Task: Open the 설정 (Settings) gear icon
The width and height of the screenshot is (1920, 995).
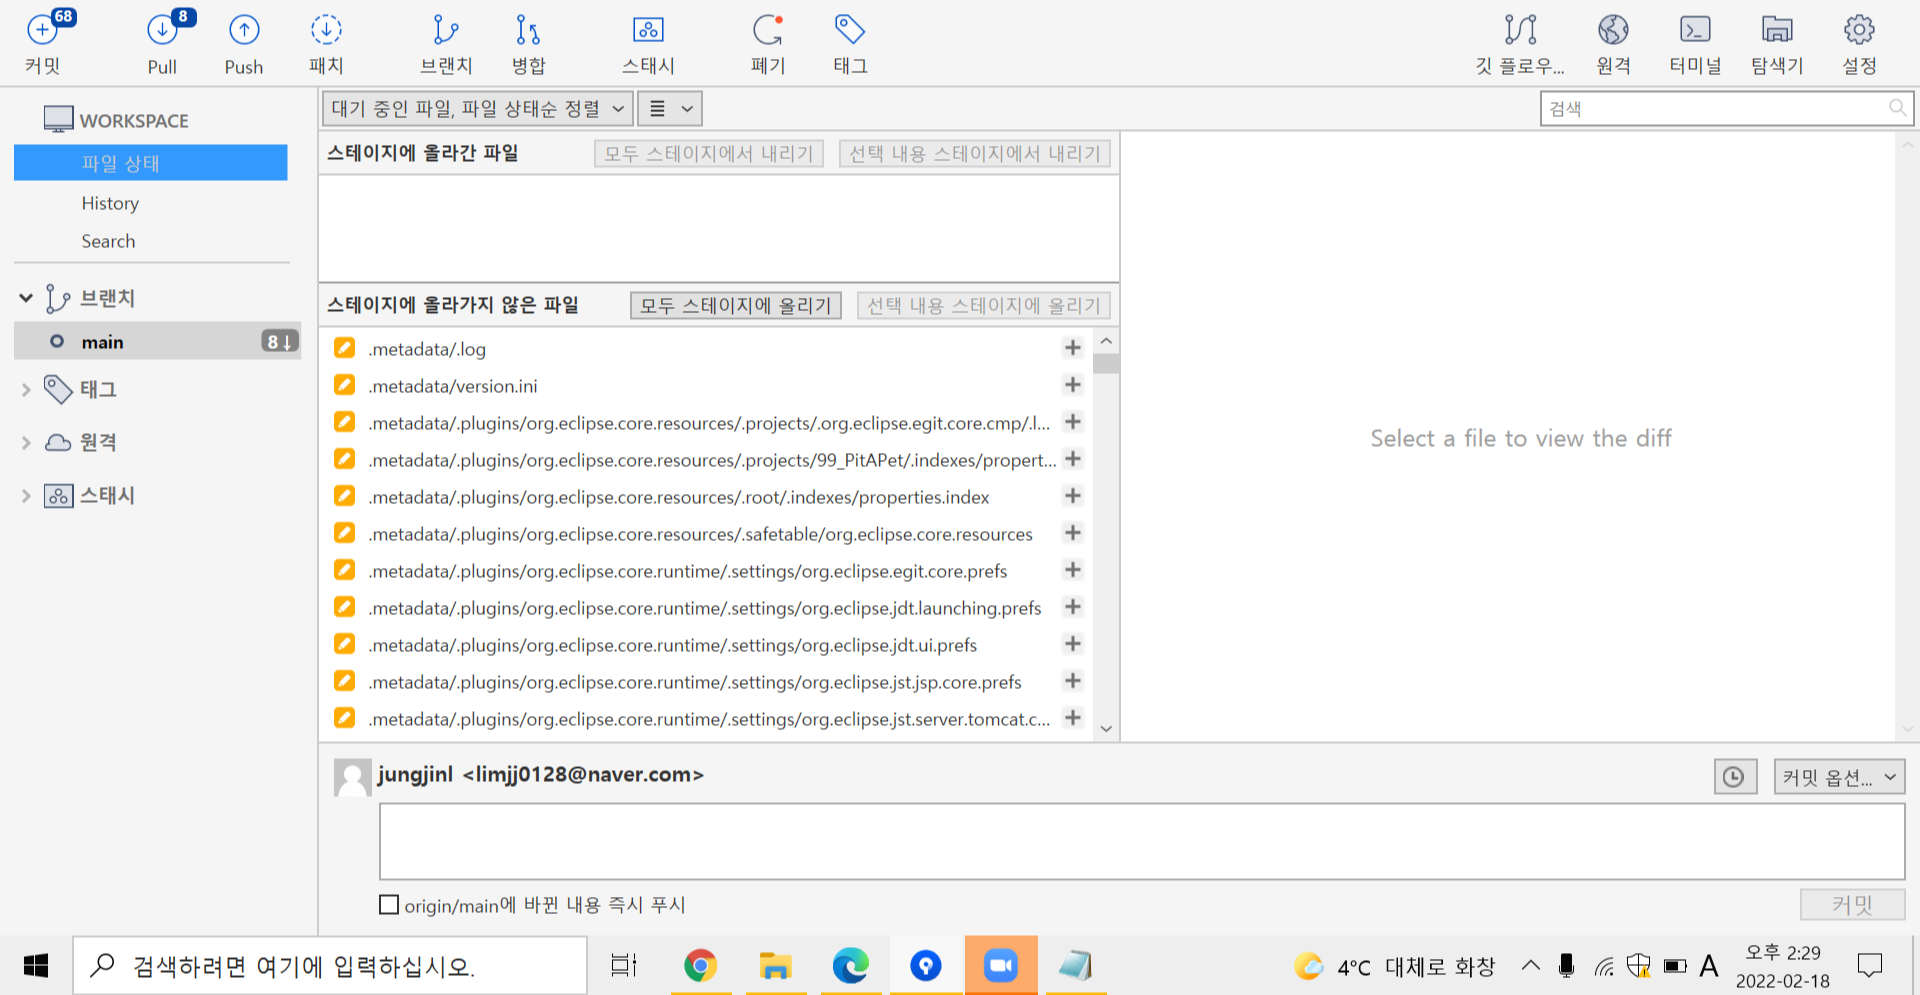Action: pyautogui.click(x=1859, y=42)
